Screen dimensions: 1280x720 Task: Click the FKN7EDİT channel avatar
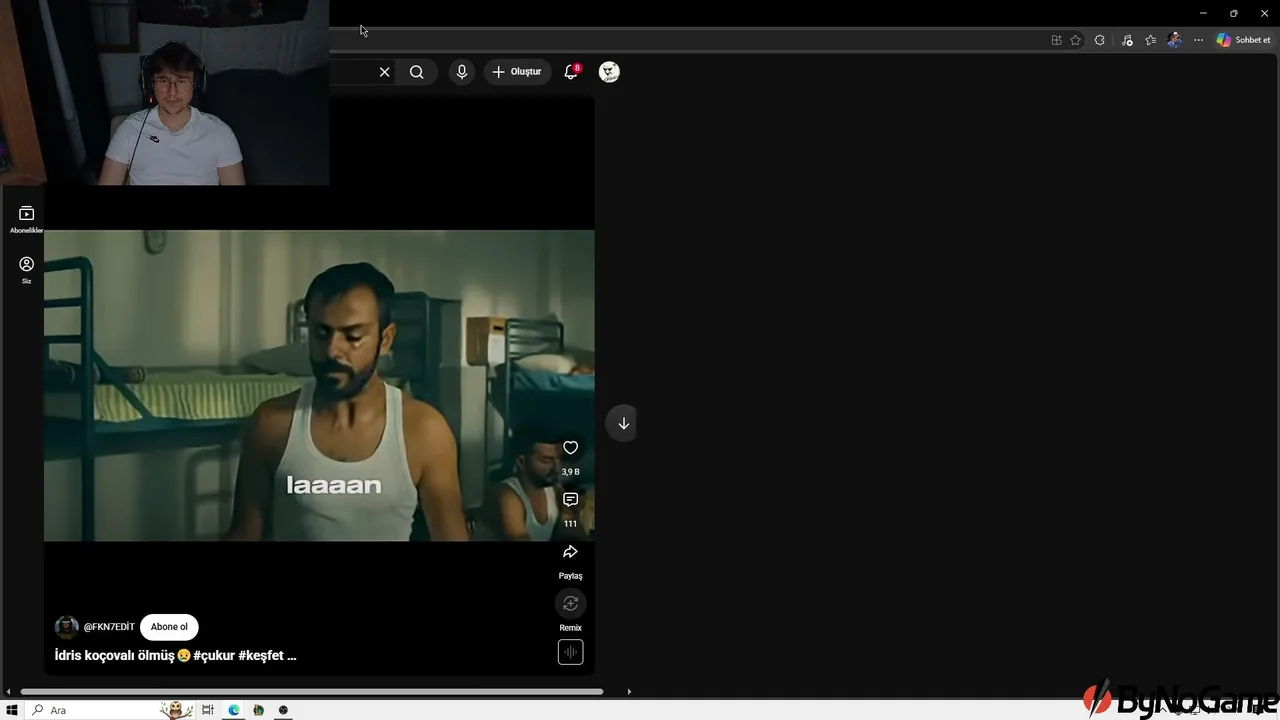(67, 627)
